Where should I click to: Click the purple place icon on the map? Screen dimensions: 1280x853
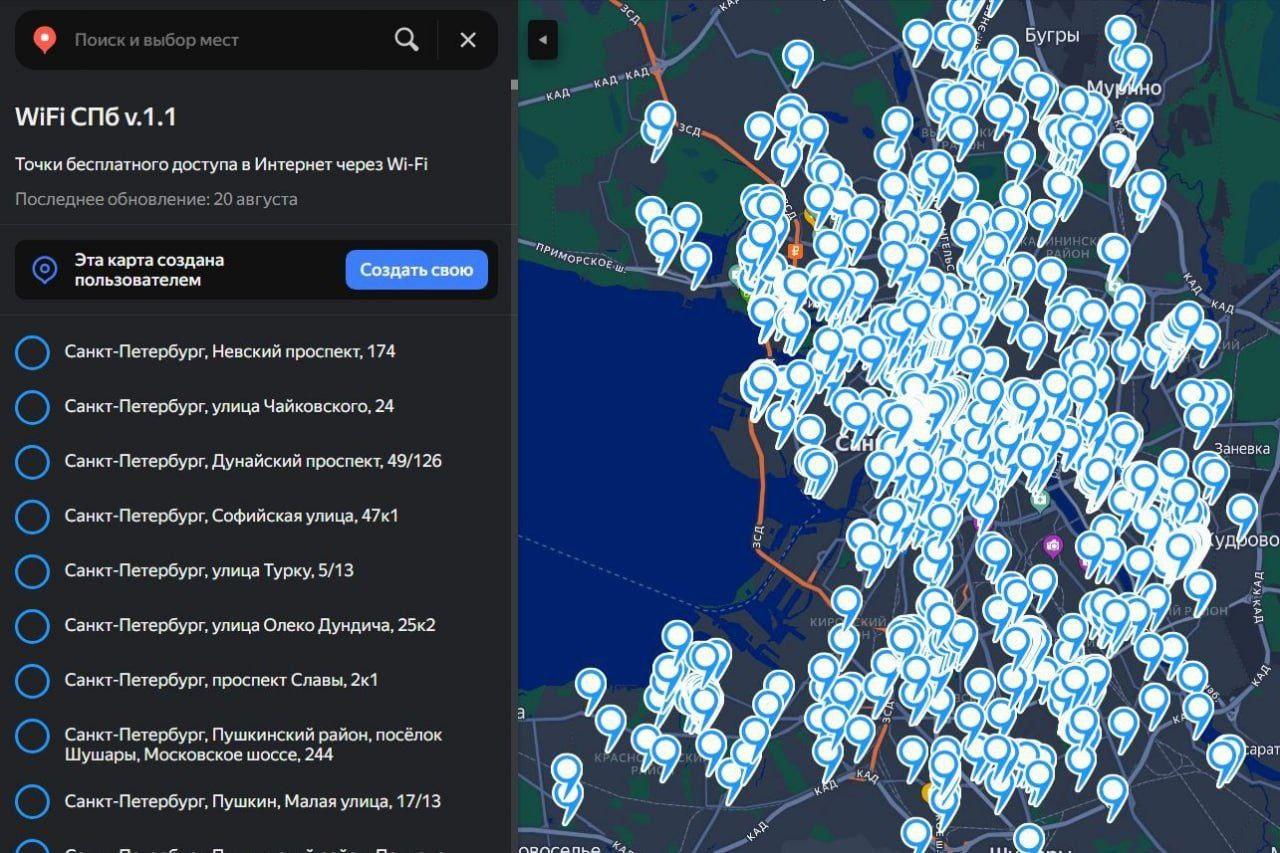[1052, 546]
